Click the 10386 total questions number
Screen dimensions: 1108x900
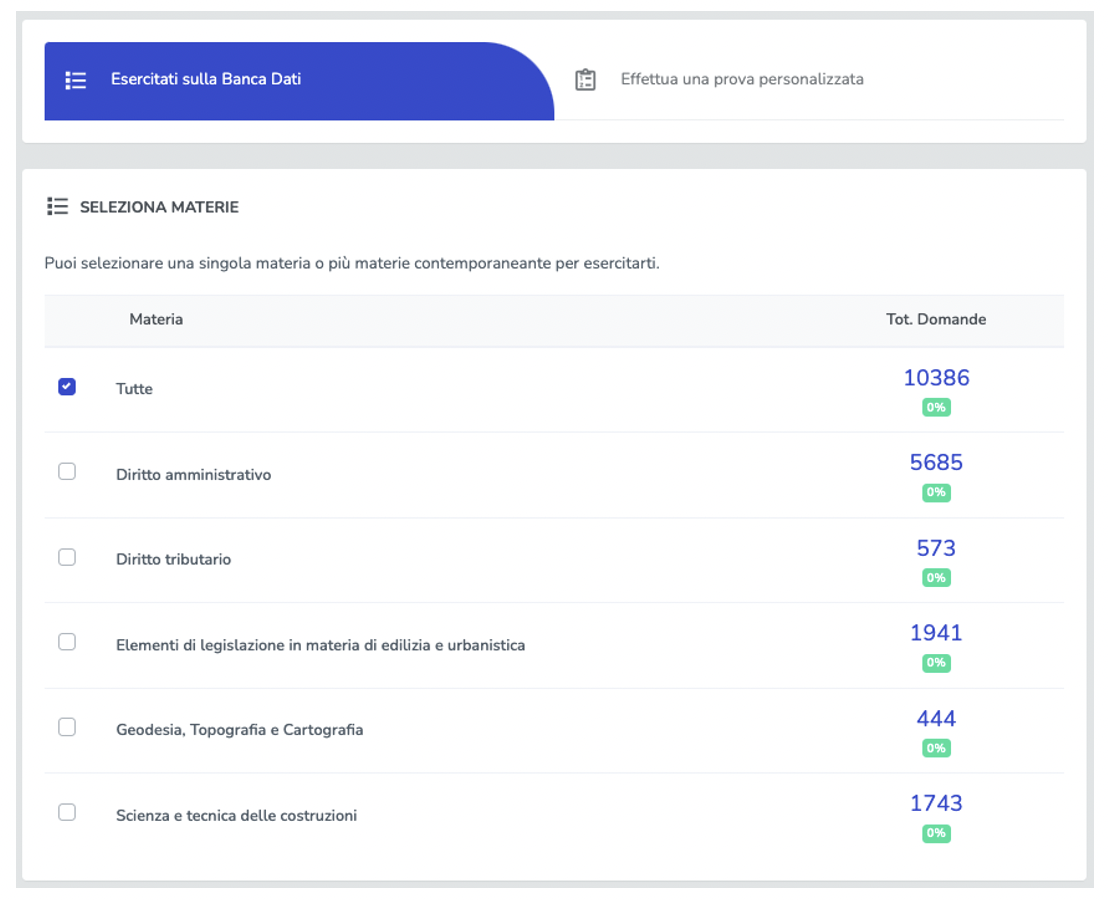click(936, 378)
